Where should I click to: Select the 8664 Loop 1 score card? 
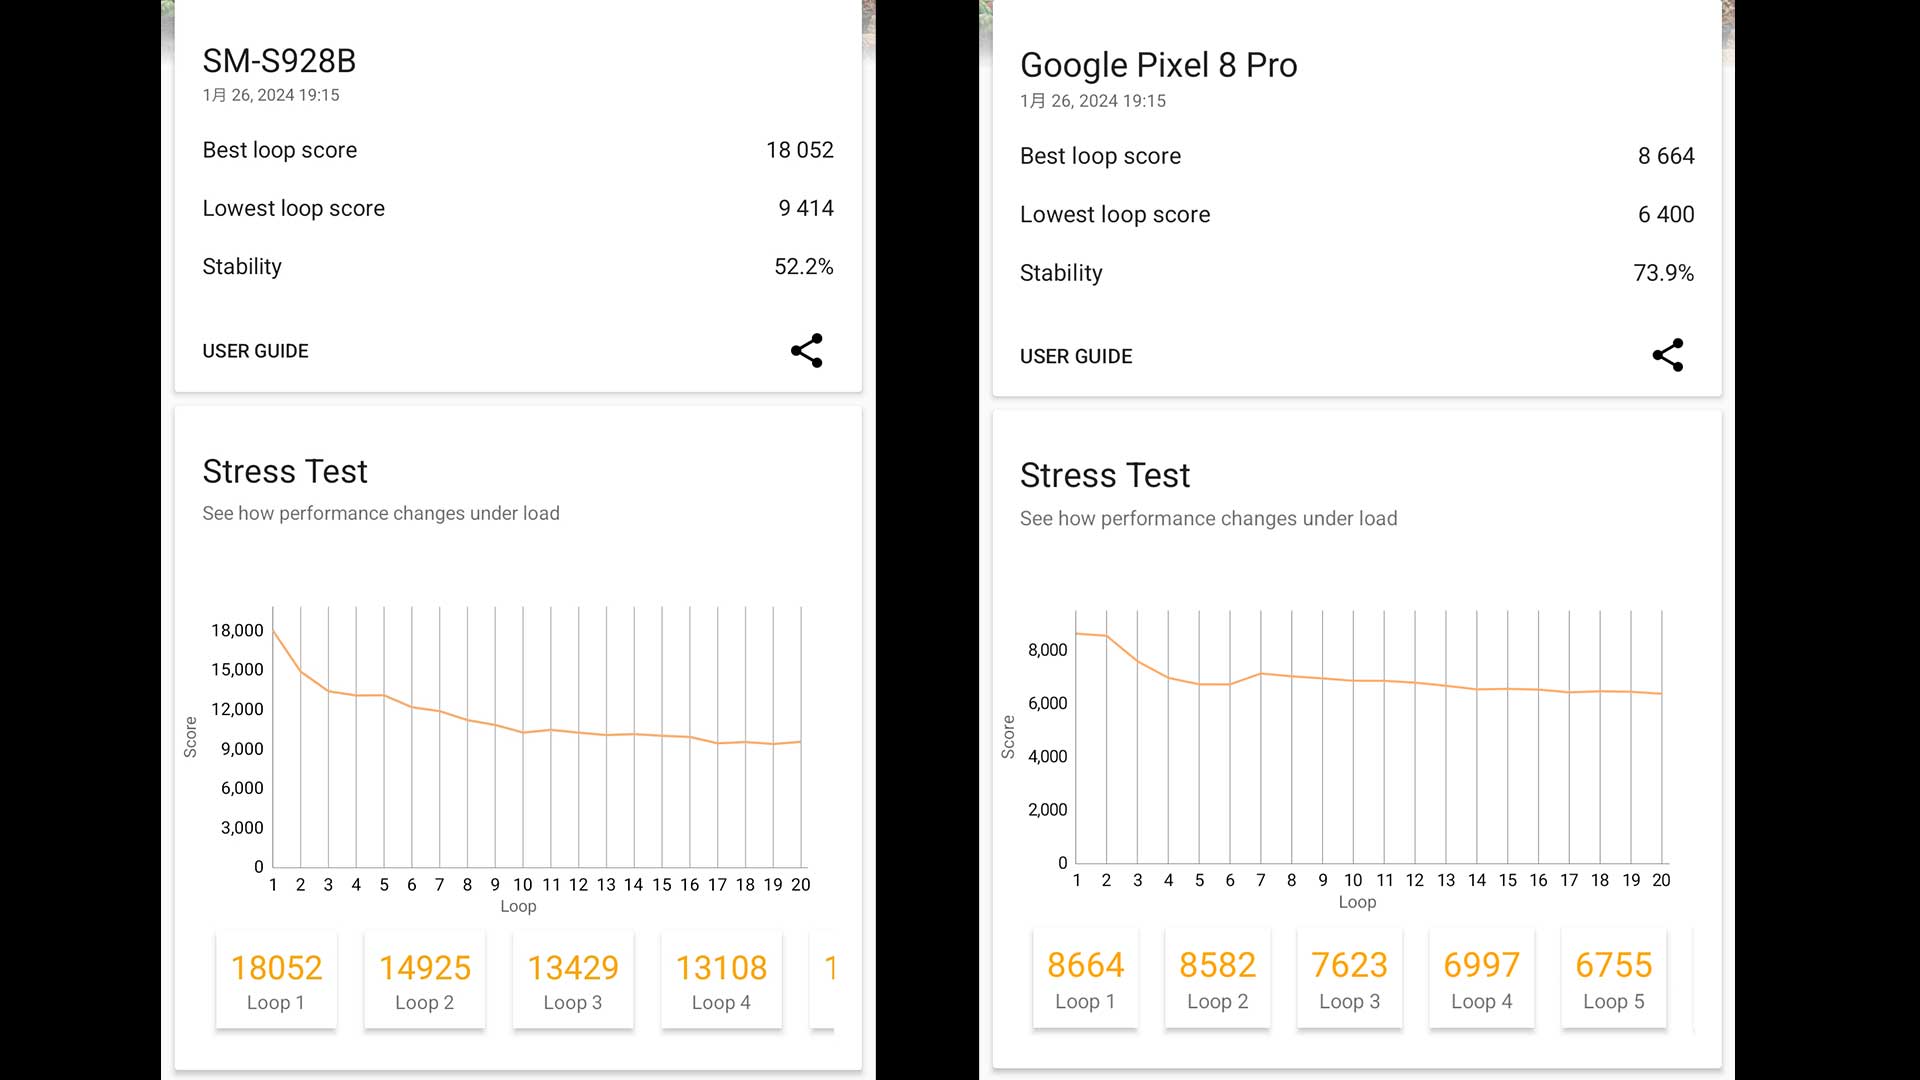tap(1085, 978)
